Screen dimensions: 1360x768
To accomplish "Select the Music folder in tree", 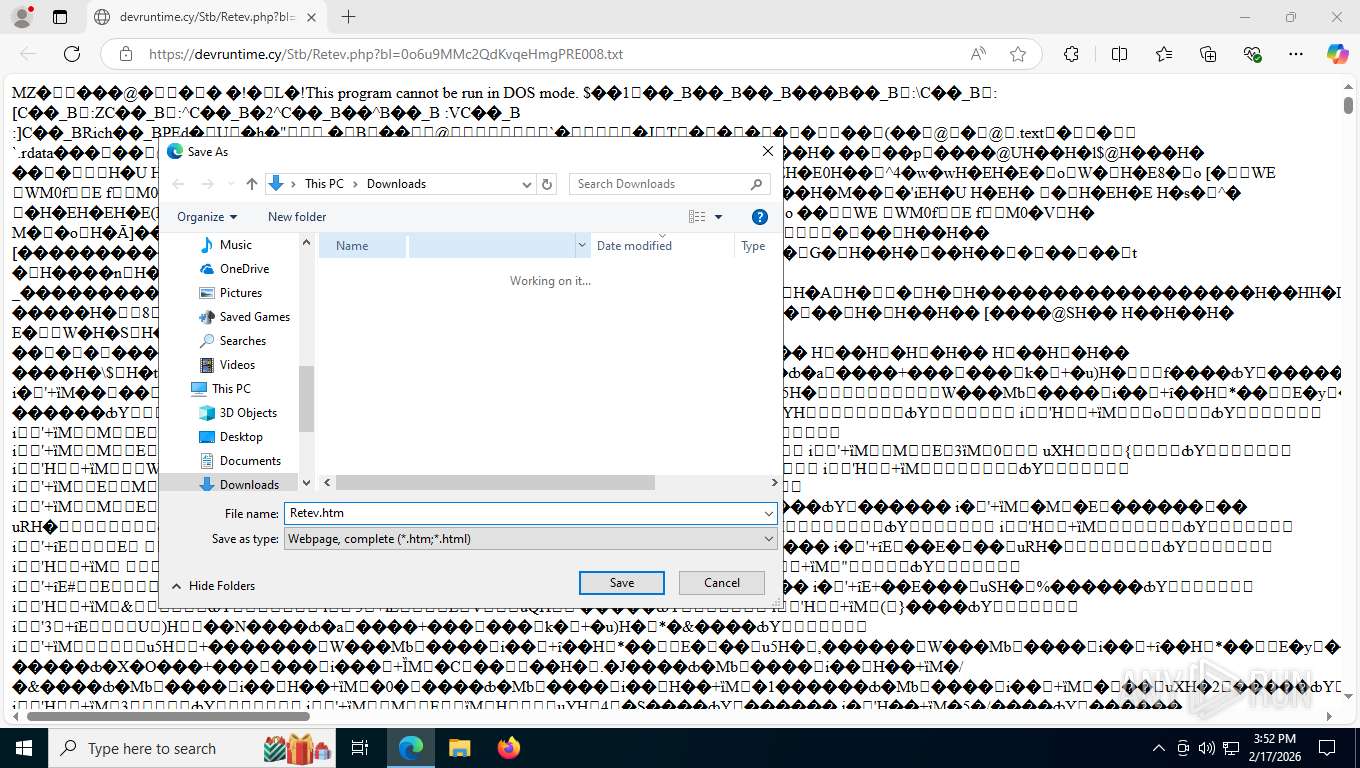I will click(235, 245).
